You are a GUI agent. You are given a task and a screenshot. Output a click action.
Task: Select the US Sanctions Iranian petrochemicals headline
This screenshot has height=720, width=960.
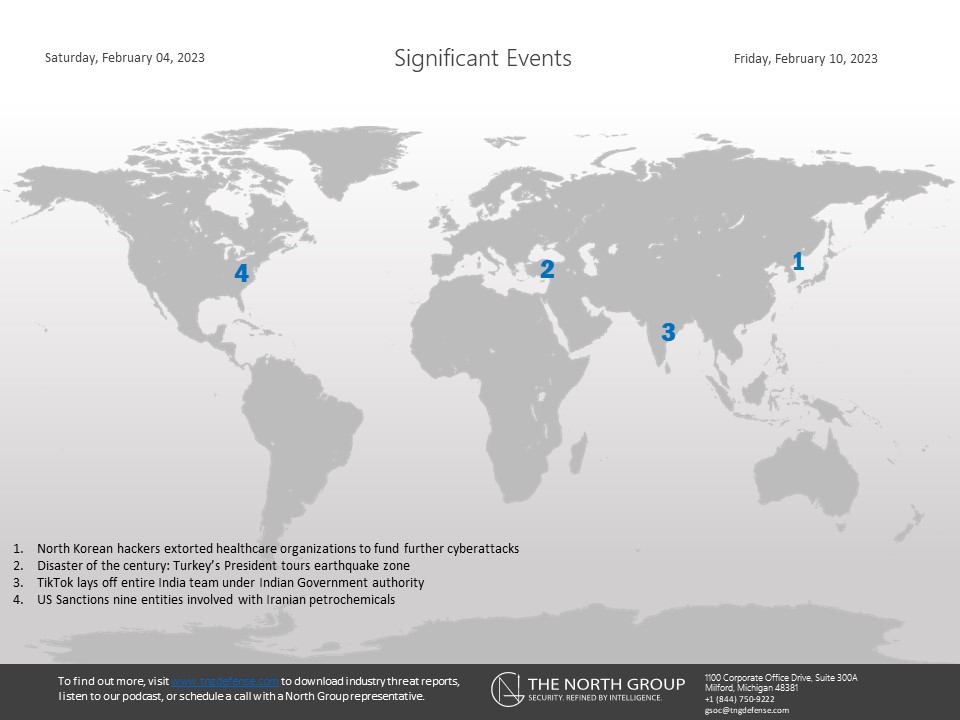[x=216, y=600]
